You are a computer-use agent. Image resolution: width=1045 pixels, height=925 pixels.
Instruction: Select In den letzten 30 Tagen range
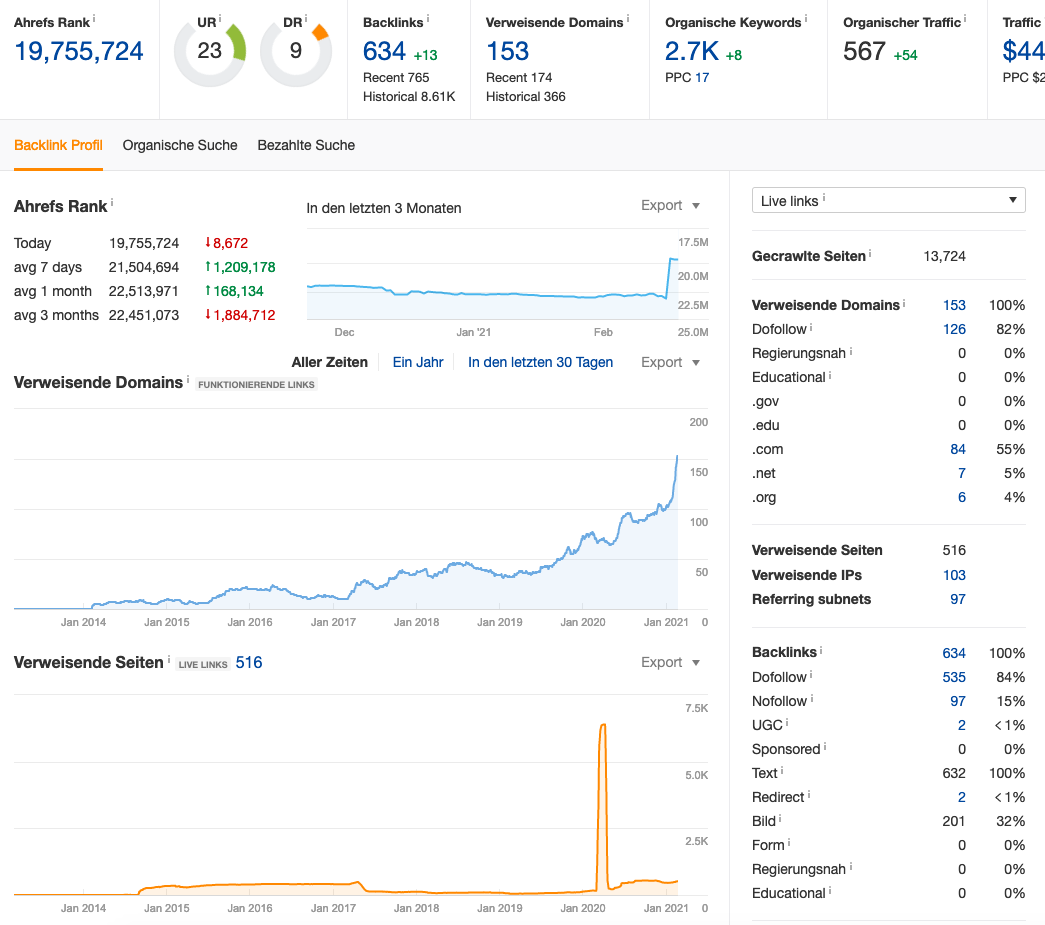(x=540, y=362)
